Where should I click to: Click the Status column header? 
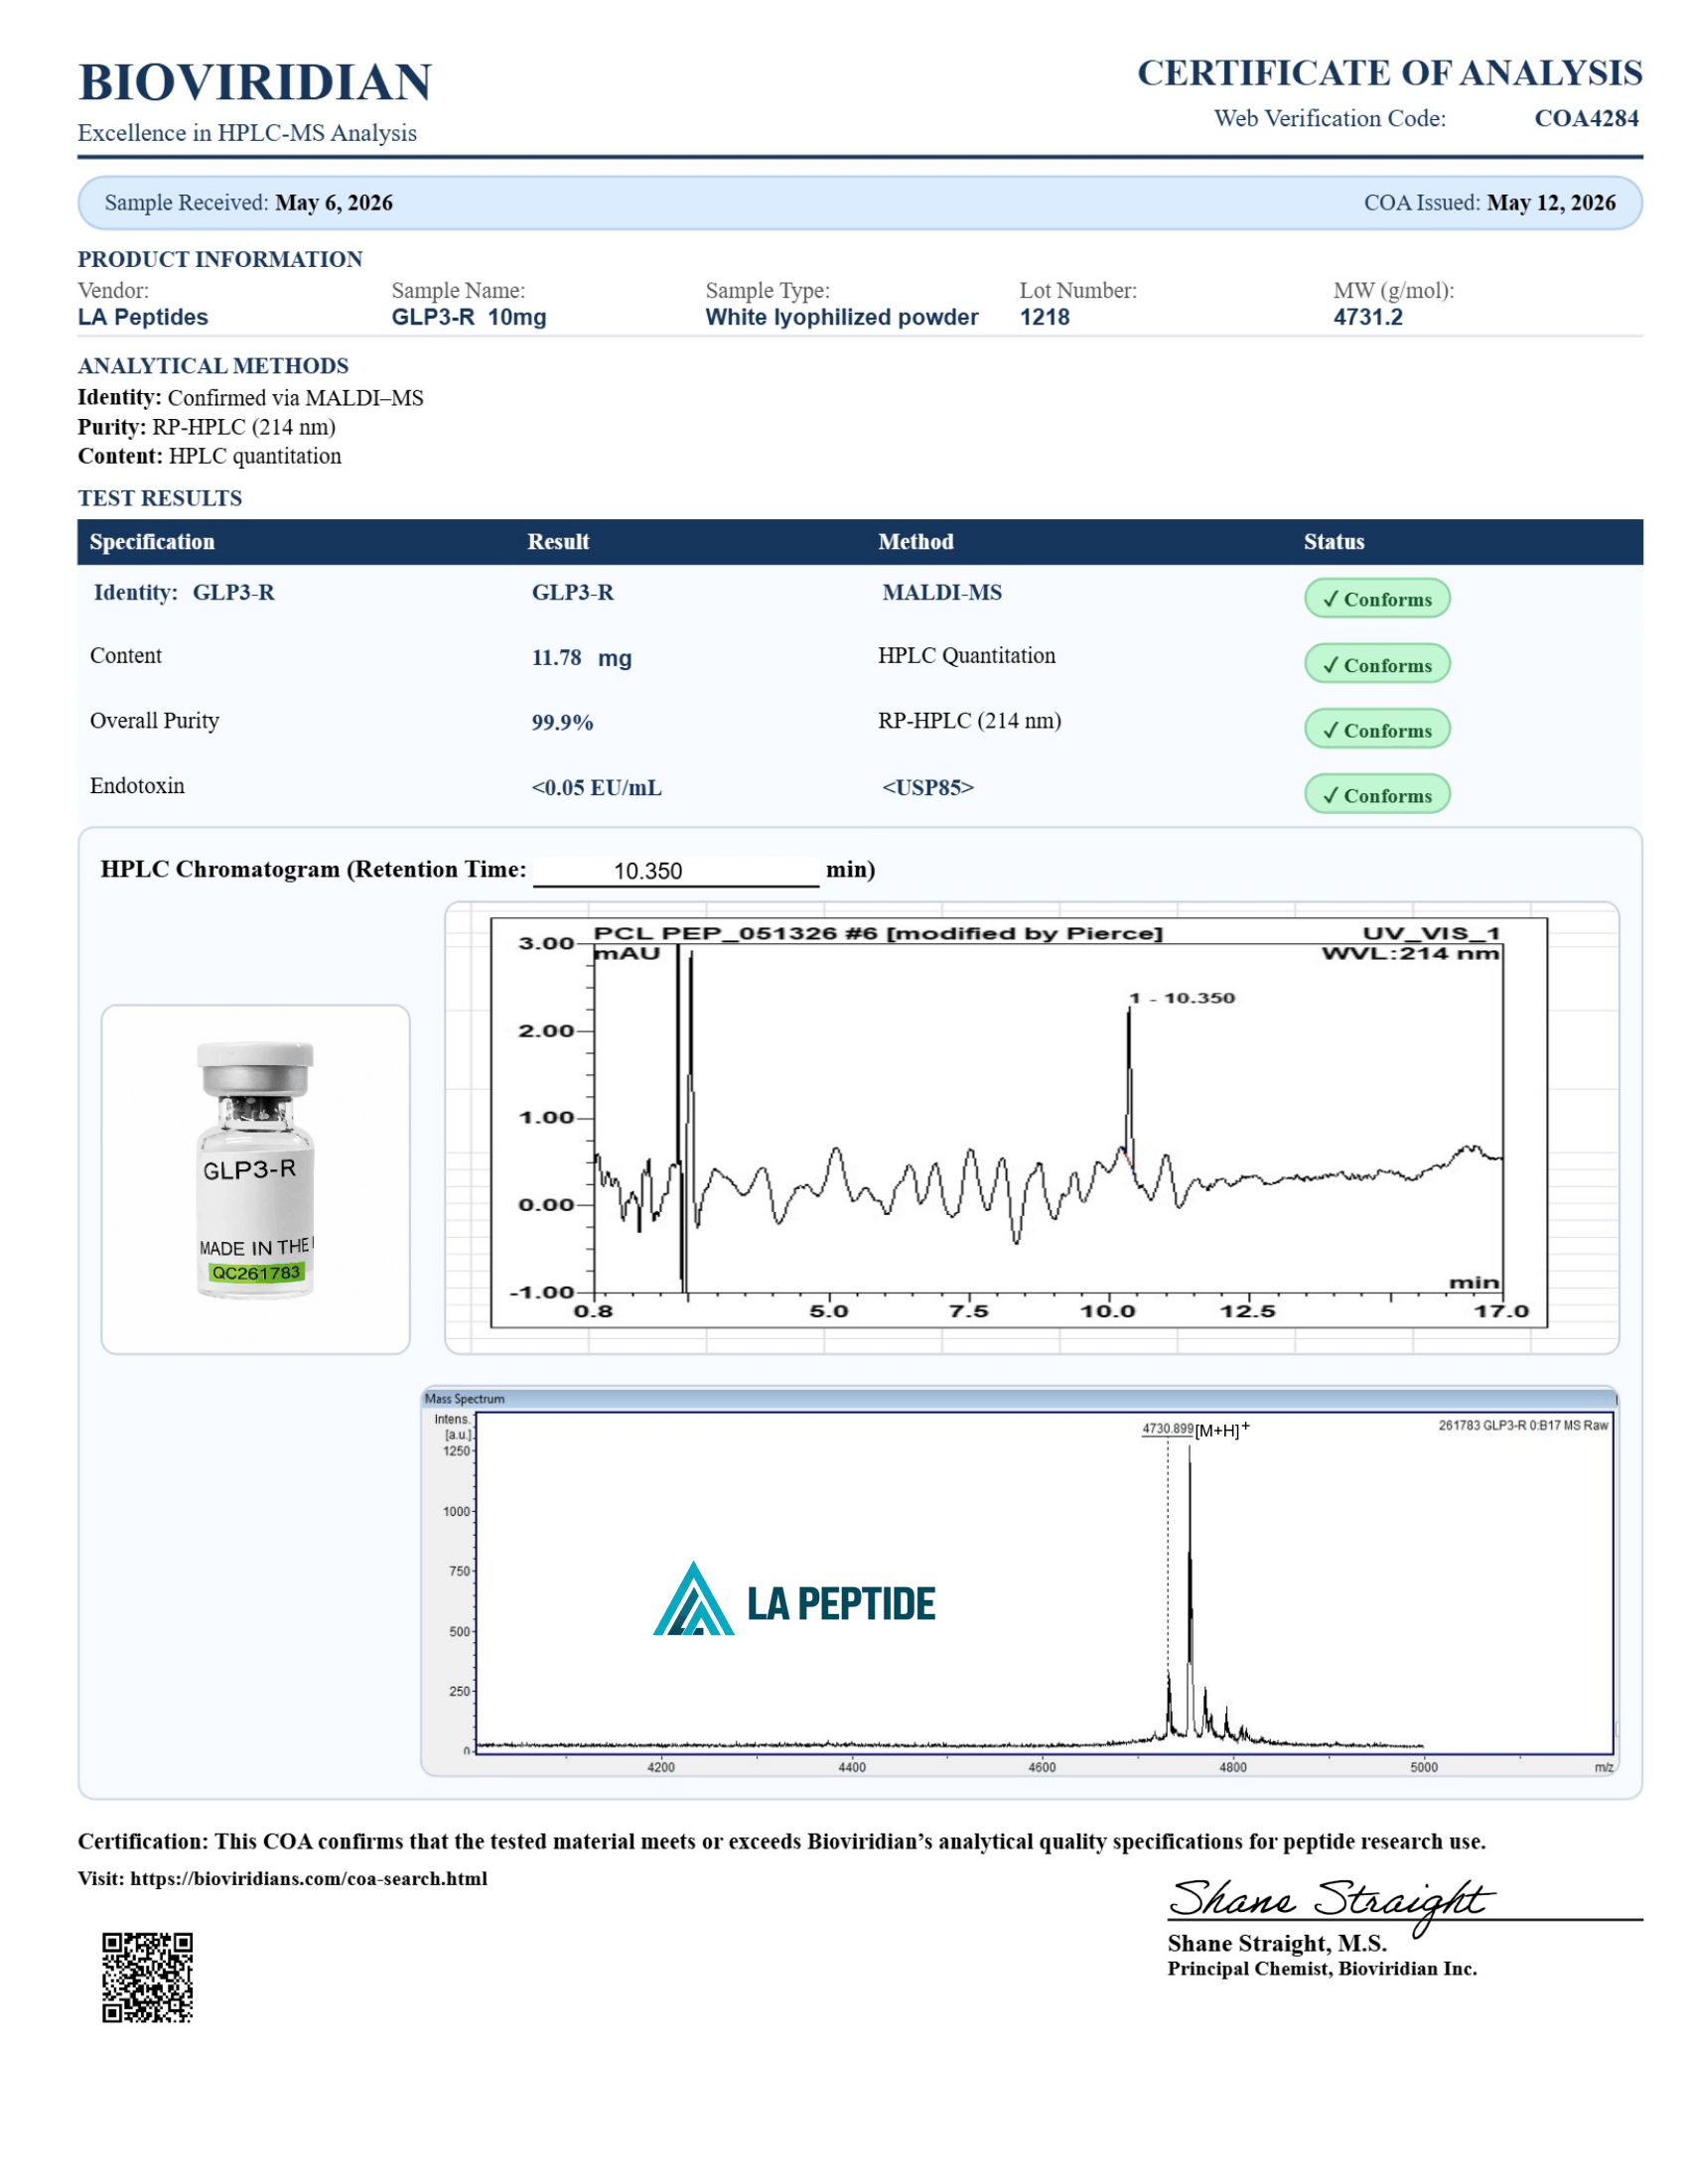[1333, 542]
